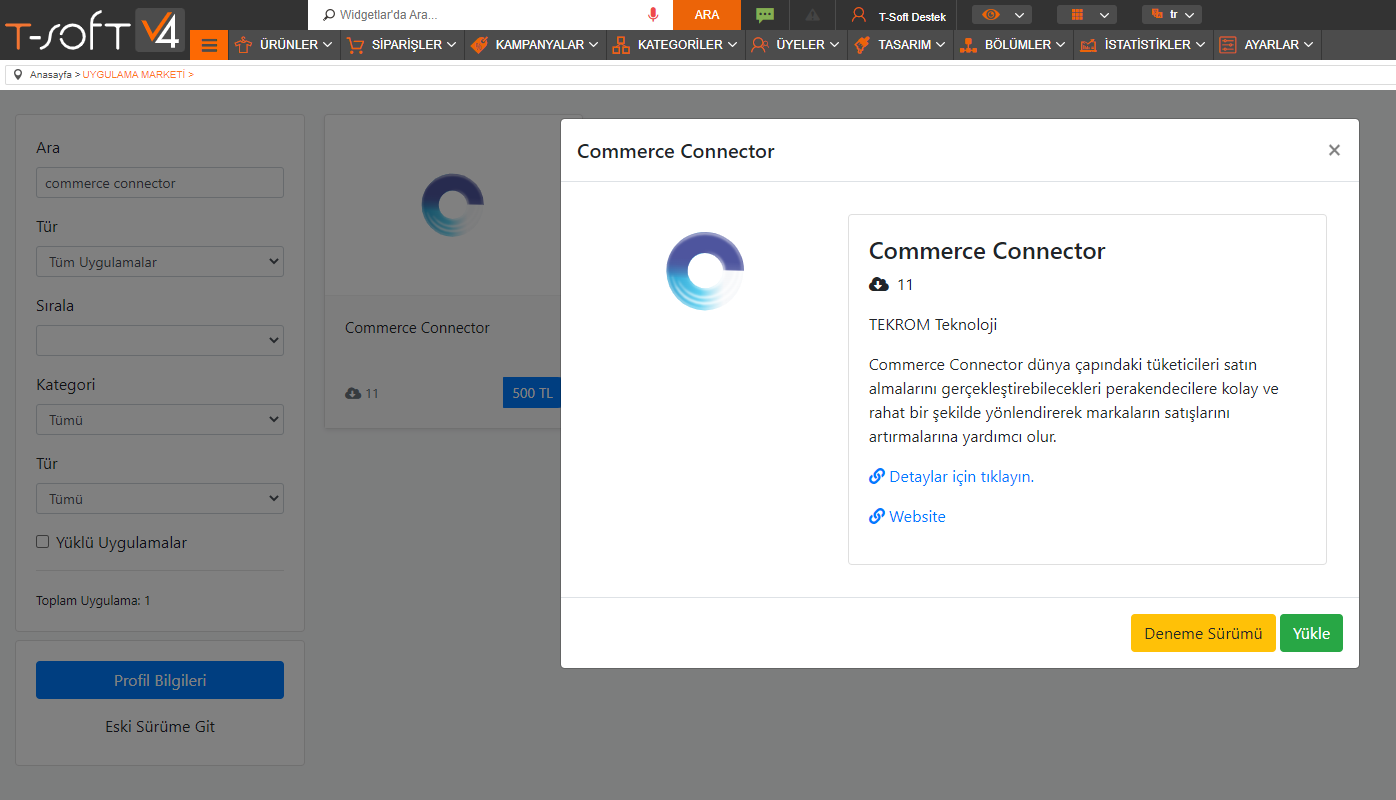Open the KAMPANYALAR menu
This screenshot has height=800, width=1396.
[536, 45]
